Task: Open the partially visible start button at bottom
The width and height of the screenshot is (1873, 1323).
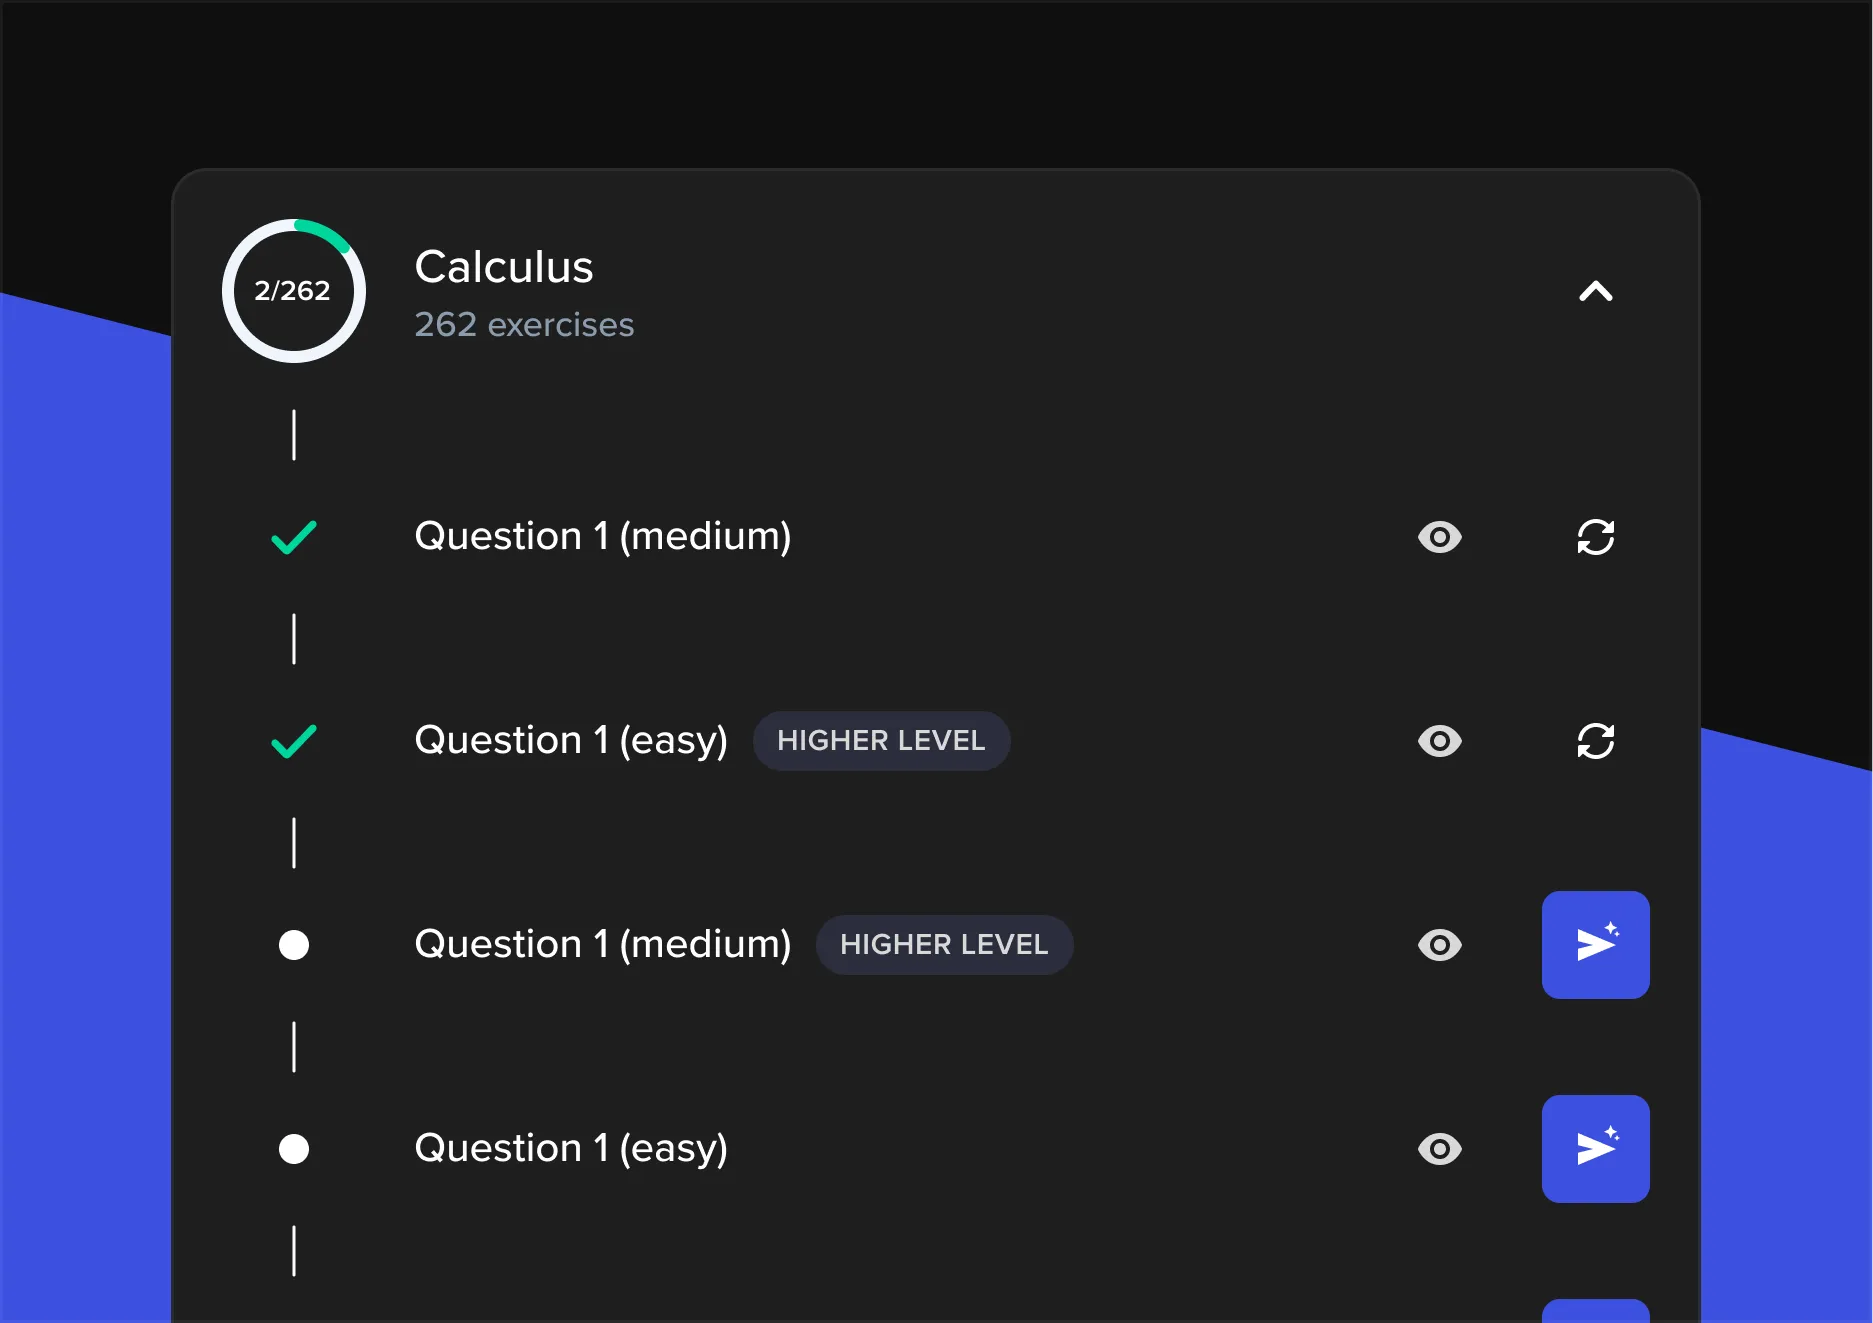Action: 1595,1310
